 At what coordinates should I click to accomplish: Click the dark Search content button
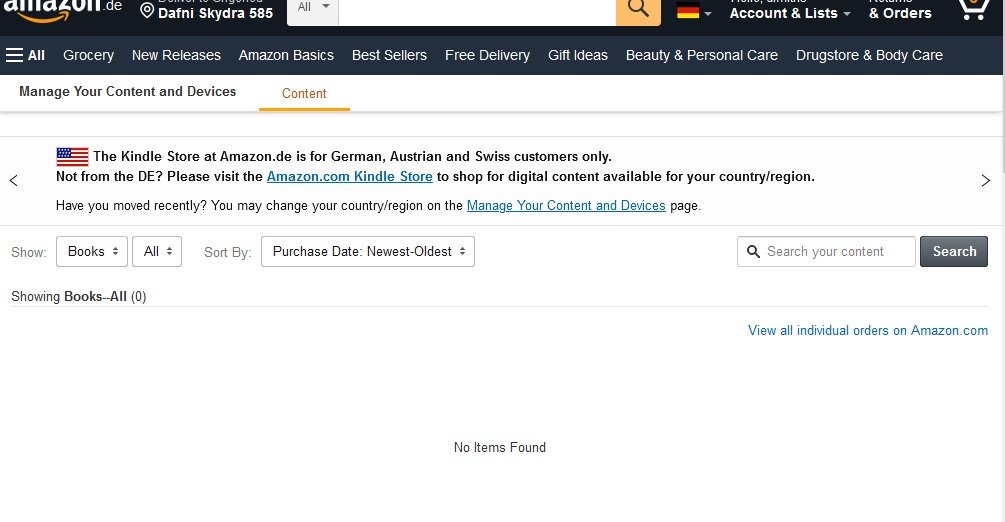click(954, 251)
